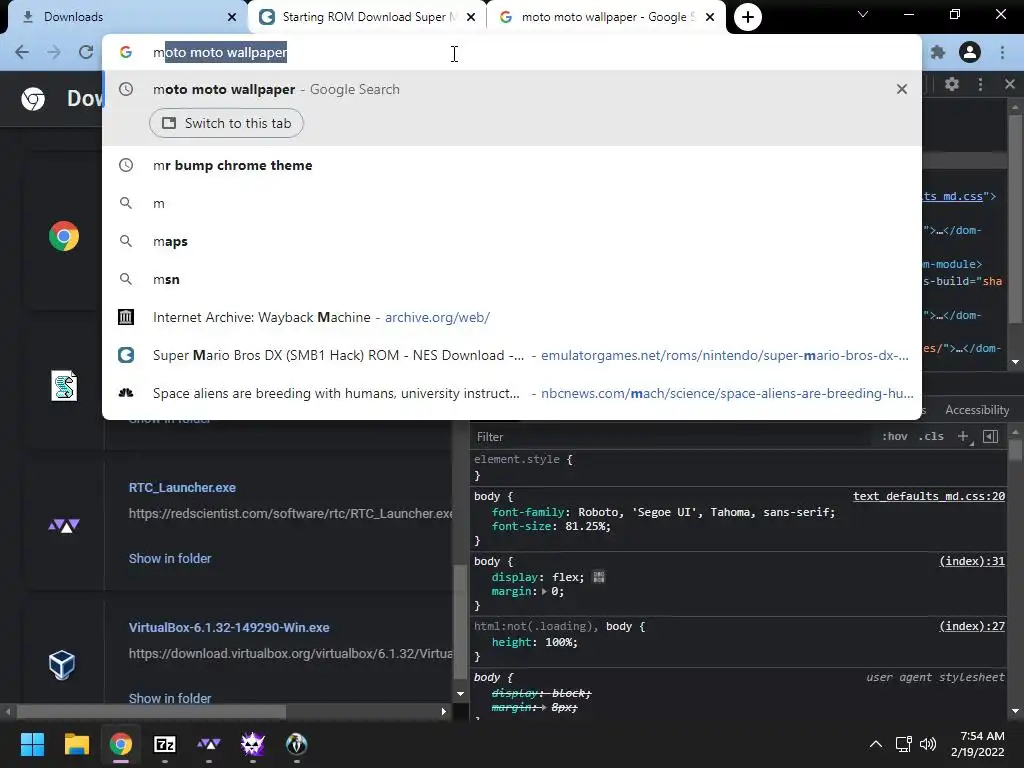The width and height of the screenshot is (1024, 768).
Task: Show VirtualBox installer in folder
Action: 170,698
